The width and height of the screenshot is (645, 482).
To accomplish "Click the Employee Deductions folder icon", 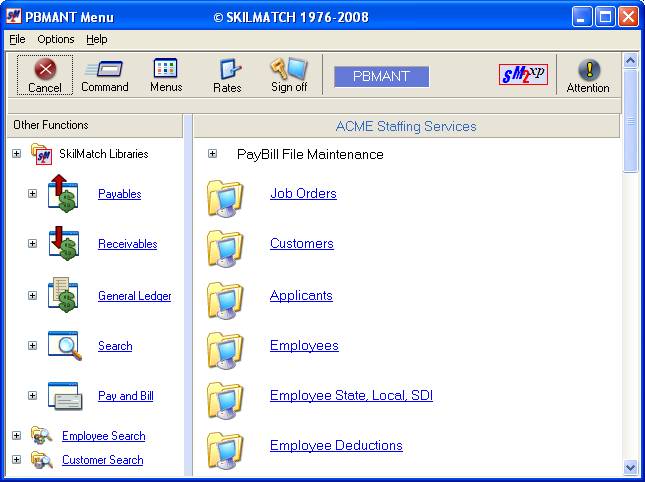I will (x=225, y=451).
